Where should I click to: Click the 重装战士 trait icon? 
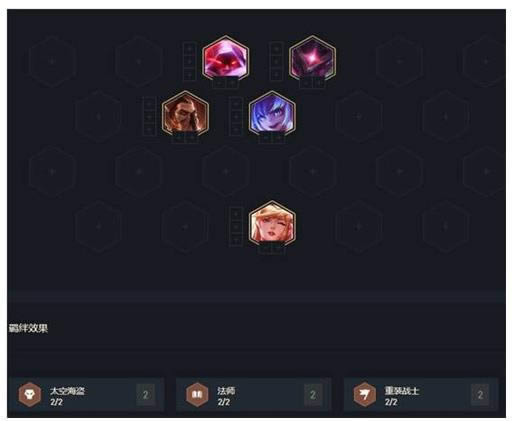pos(365,395)
